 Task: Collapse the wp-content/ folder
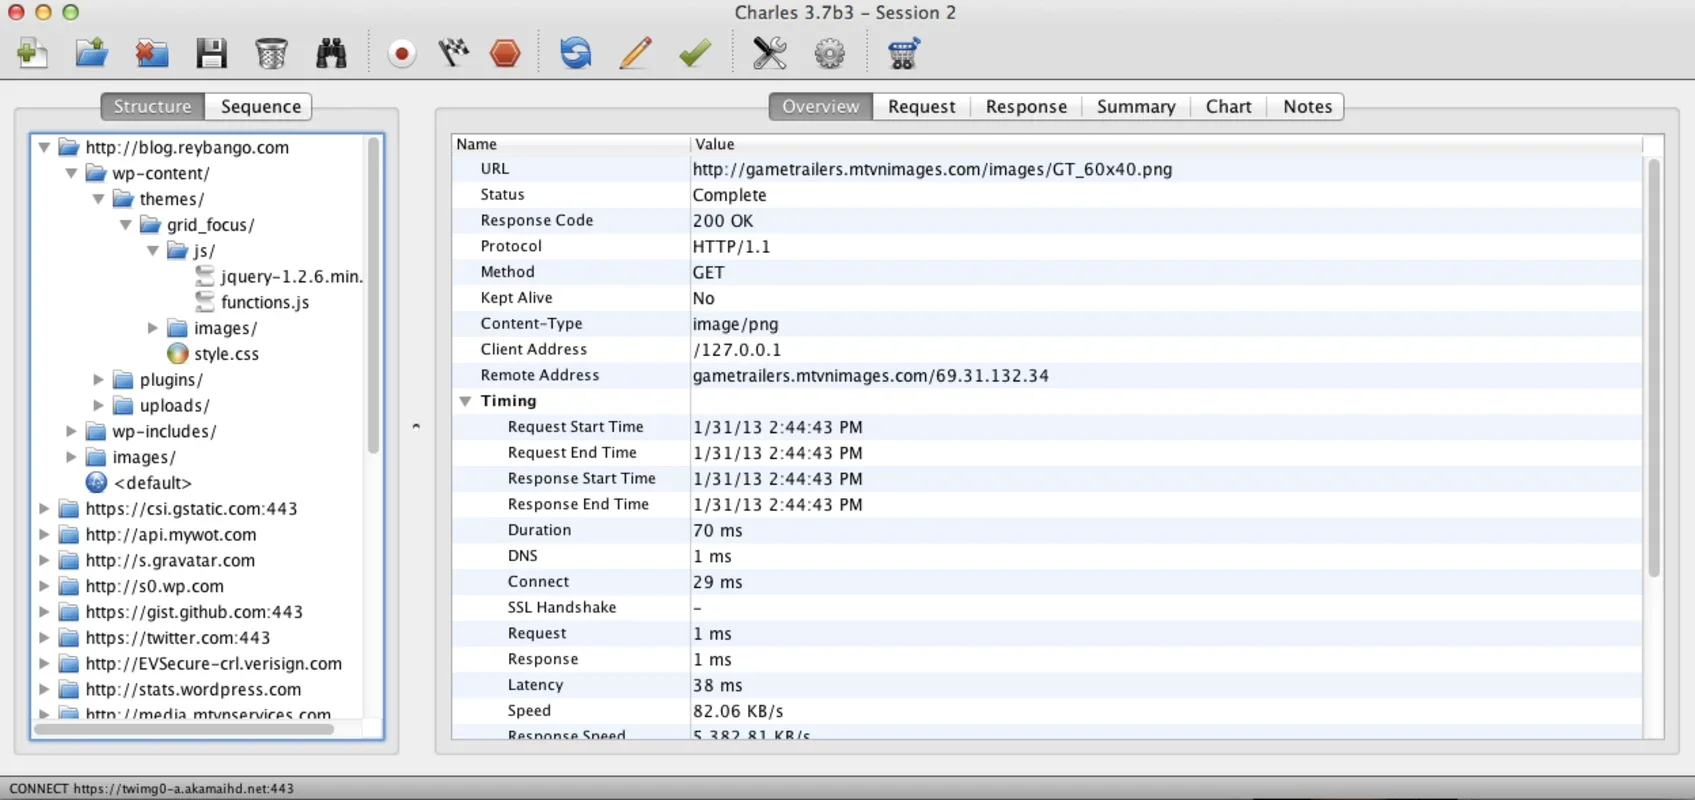[71, 173]
